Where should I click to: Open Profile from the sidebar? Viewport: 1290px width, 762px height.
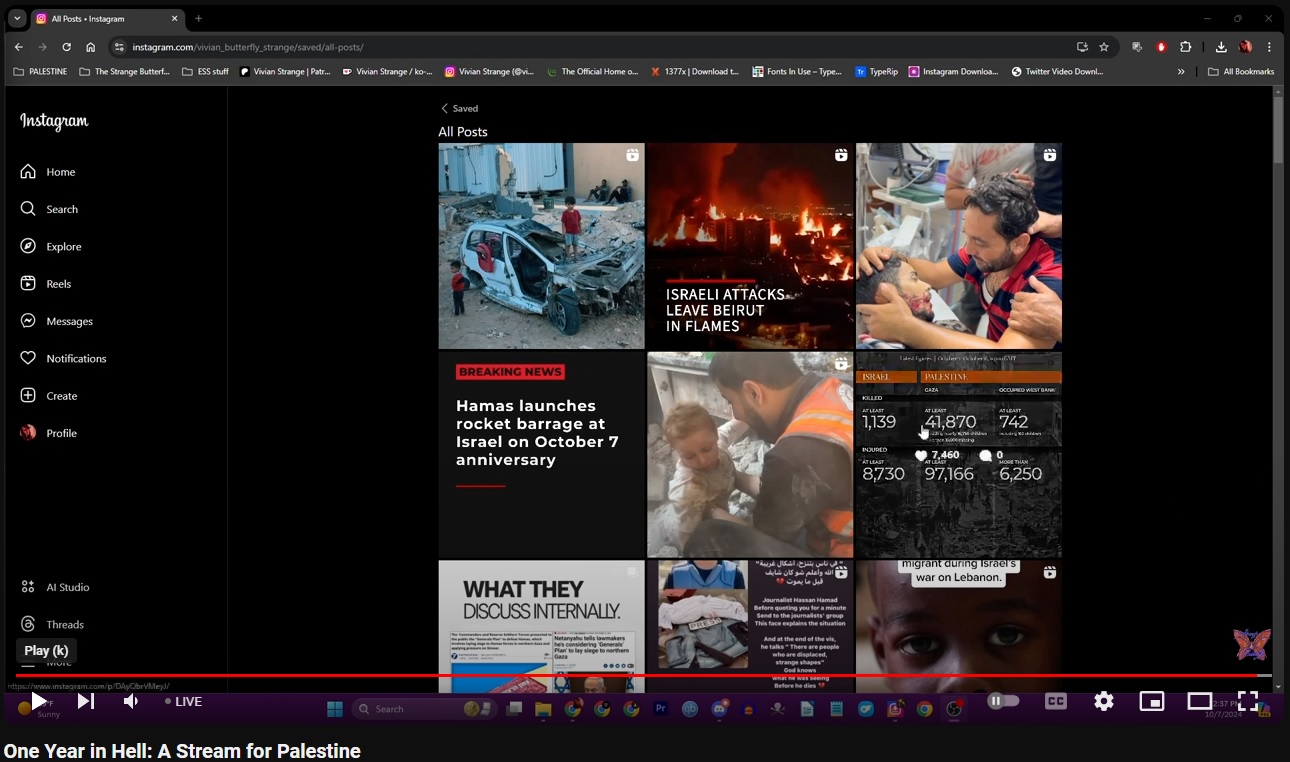pos(48,433)
